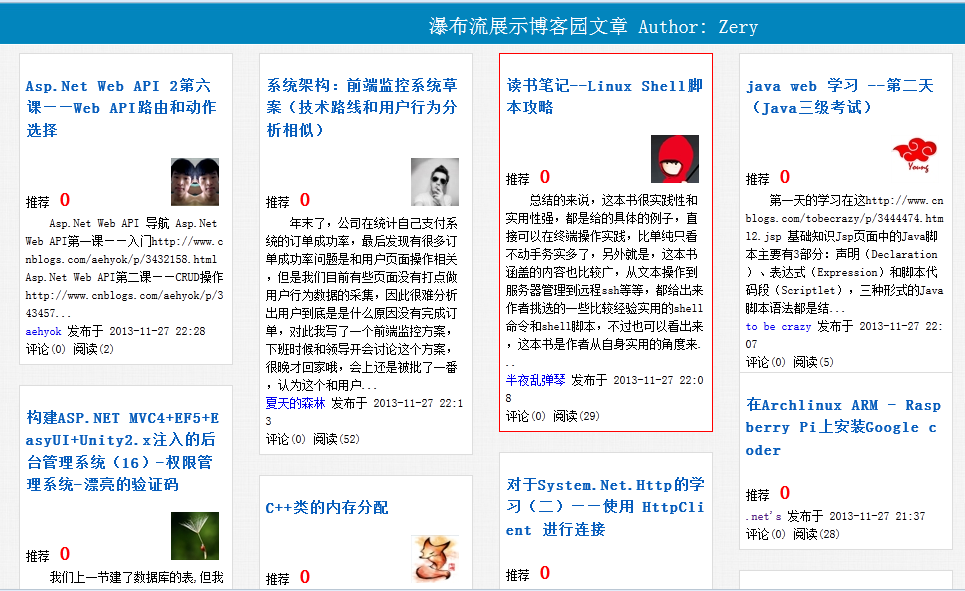Viewport: 965px width, 591px height.
Task: Click summary text starting 第一天的学习在这
Action: (844, 254)
